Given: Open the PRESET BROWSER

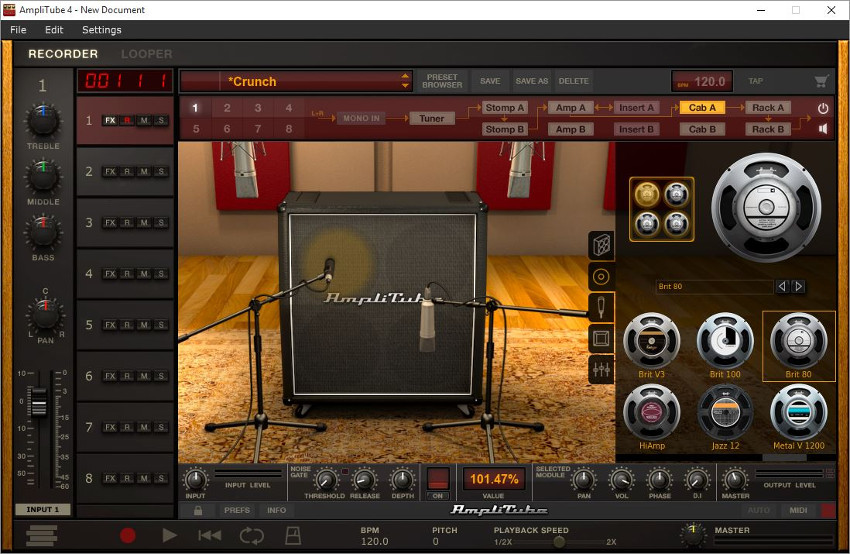Looking at the screenshot, I should pyautogui.click(x=442, y=81).
